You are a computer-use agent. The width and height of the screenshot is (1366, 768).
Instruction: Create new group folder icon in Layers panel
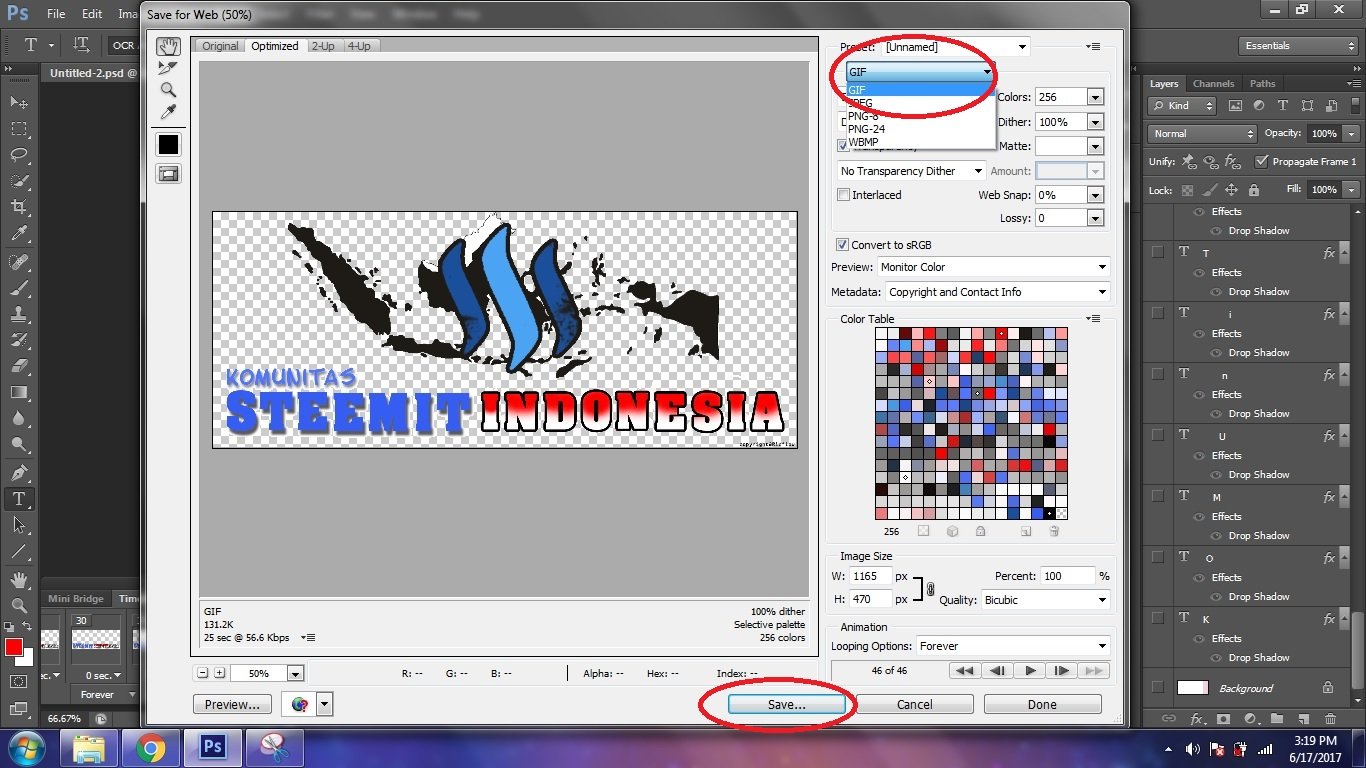coord(1277,718)
